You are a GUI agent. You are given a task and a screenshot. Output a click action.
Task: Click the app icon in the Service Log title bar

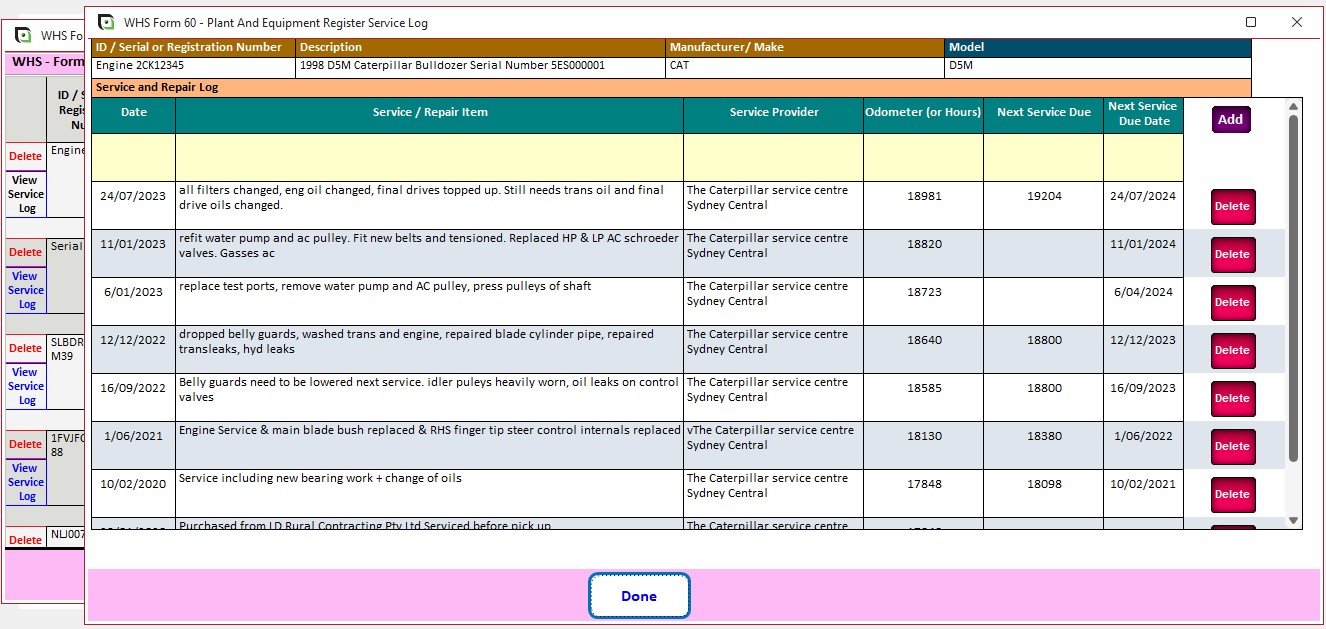tap(105, 22)
